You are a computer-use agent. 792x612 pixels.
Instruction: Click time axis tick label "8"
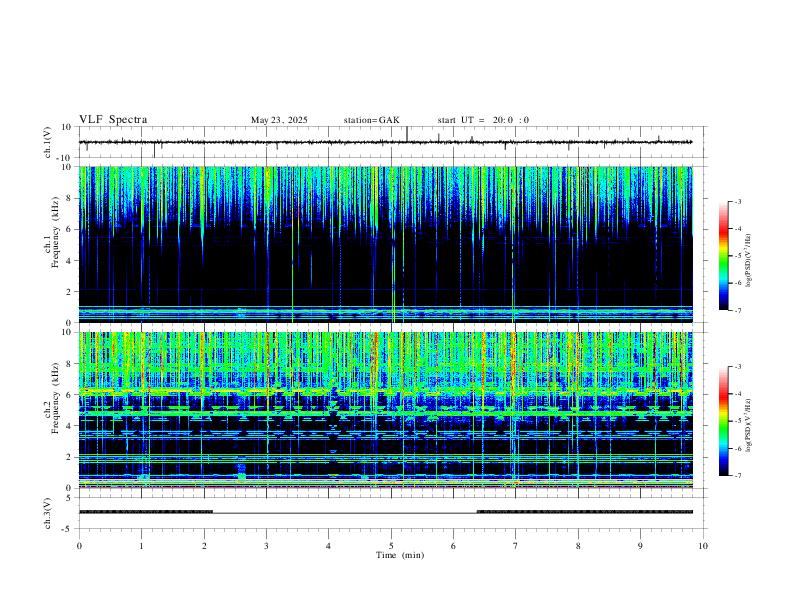(578, 546)
